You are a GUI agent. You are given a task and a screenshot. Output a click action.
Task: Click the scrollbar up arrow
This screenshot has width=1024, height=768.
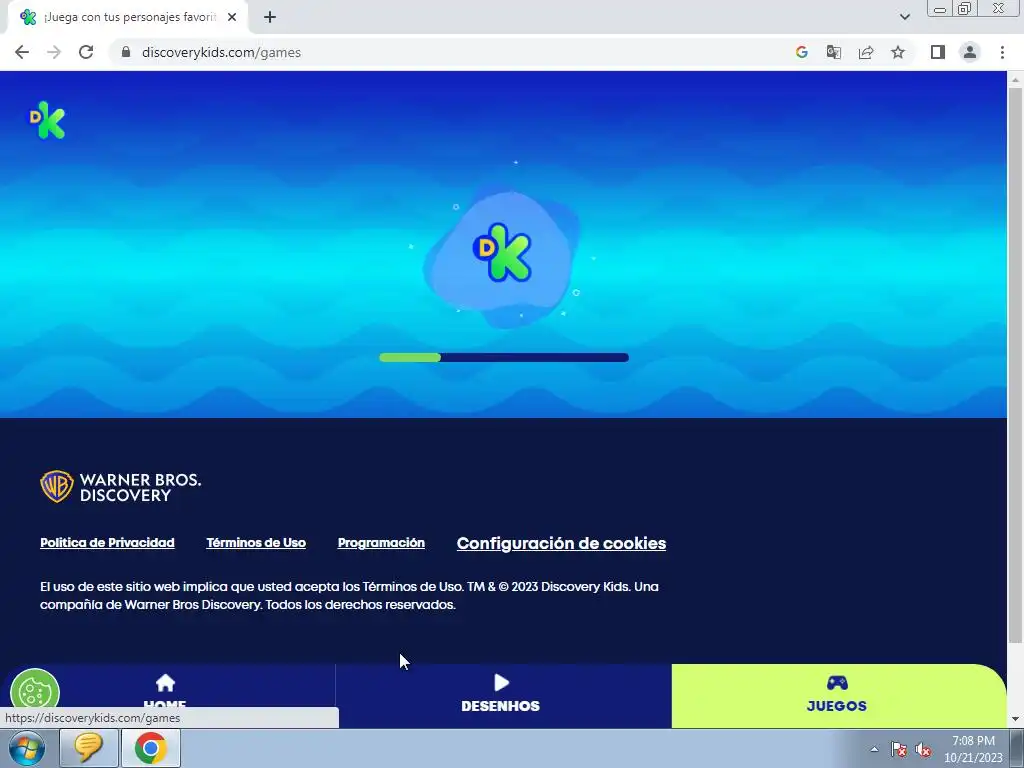point(1015,80)
